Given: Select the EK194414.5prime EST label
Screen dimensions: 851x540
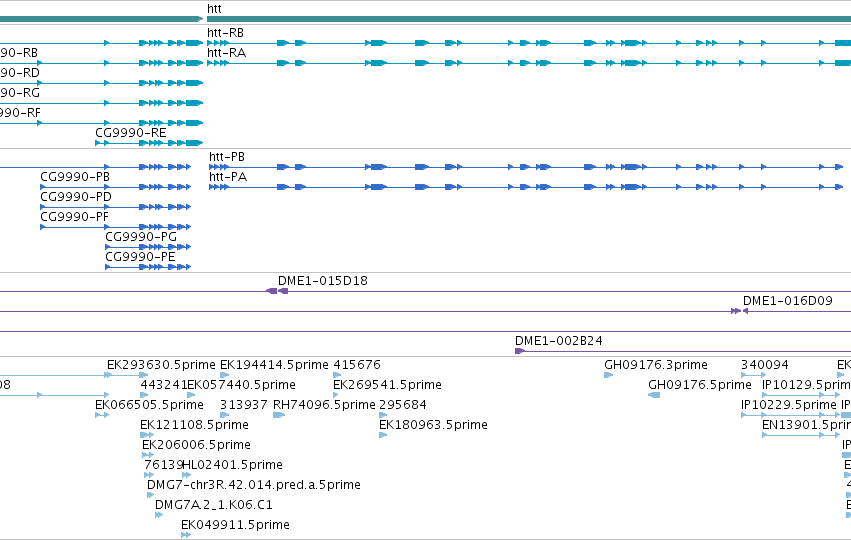Looking at the screenshot, I should pyautogui.click(x=274, y=365).
